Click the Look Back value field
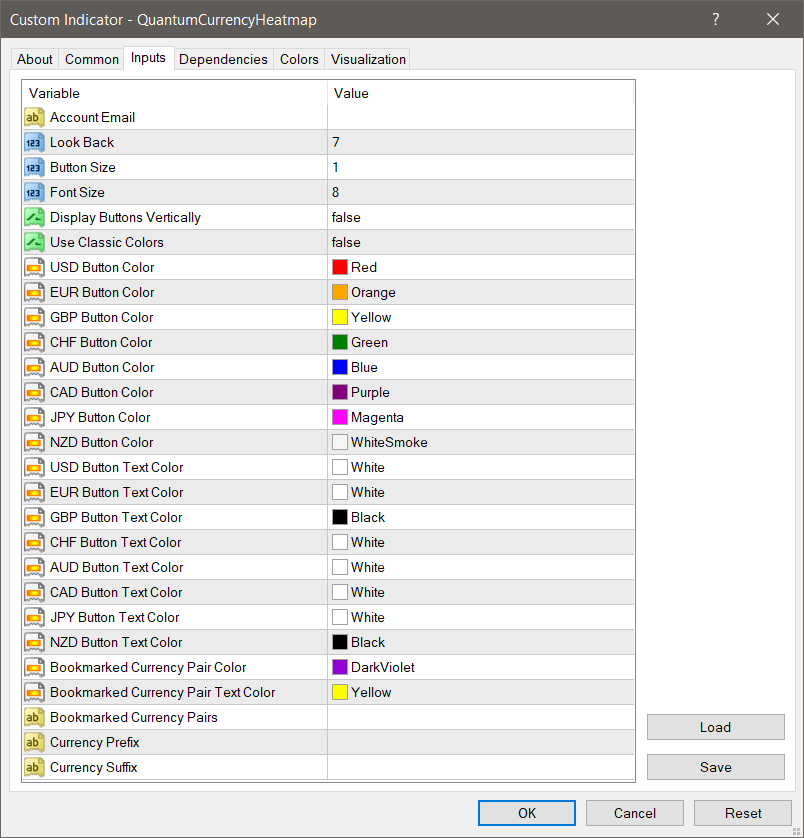The width and height of the screenshot is (804, 838). pyautogui.click(x=480, y=143)
